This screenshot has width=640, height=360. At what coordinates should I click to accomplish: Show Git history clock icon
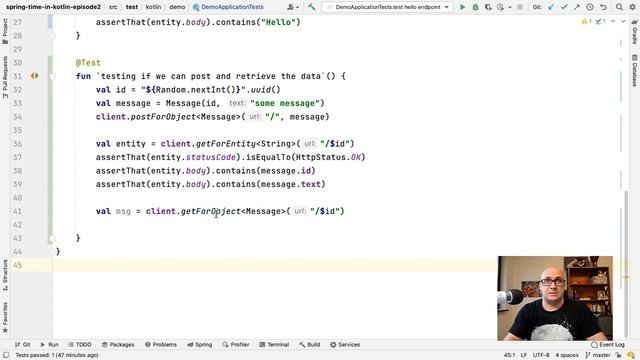(x=590, y=7)
